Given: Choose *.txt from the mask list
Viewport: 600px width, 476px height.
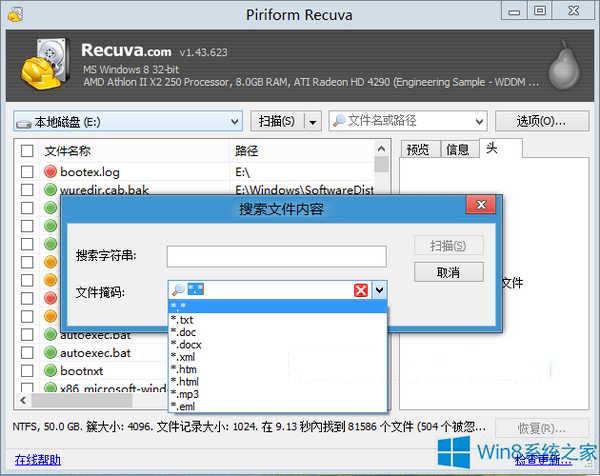Looking at the screenshot, I should coord(278,320).
